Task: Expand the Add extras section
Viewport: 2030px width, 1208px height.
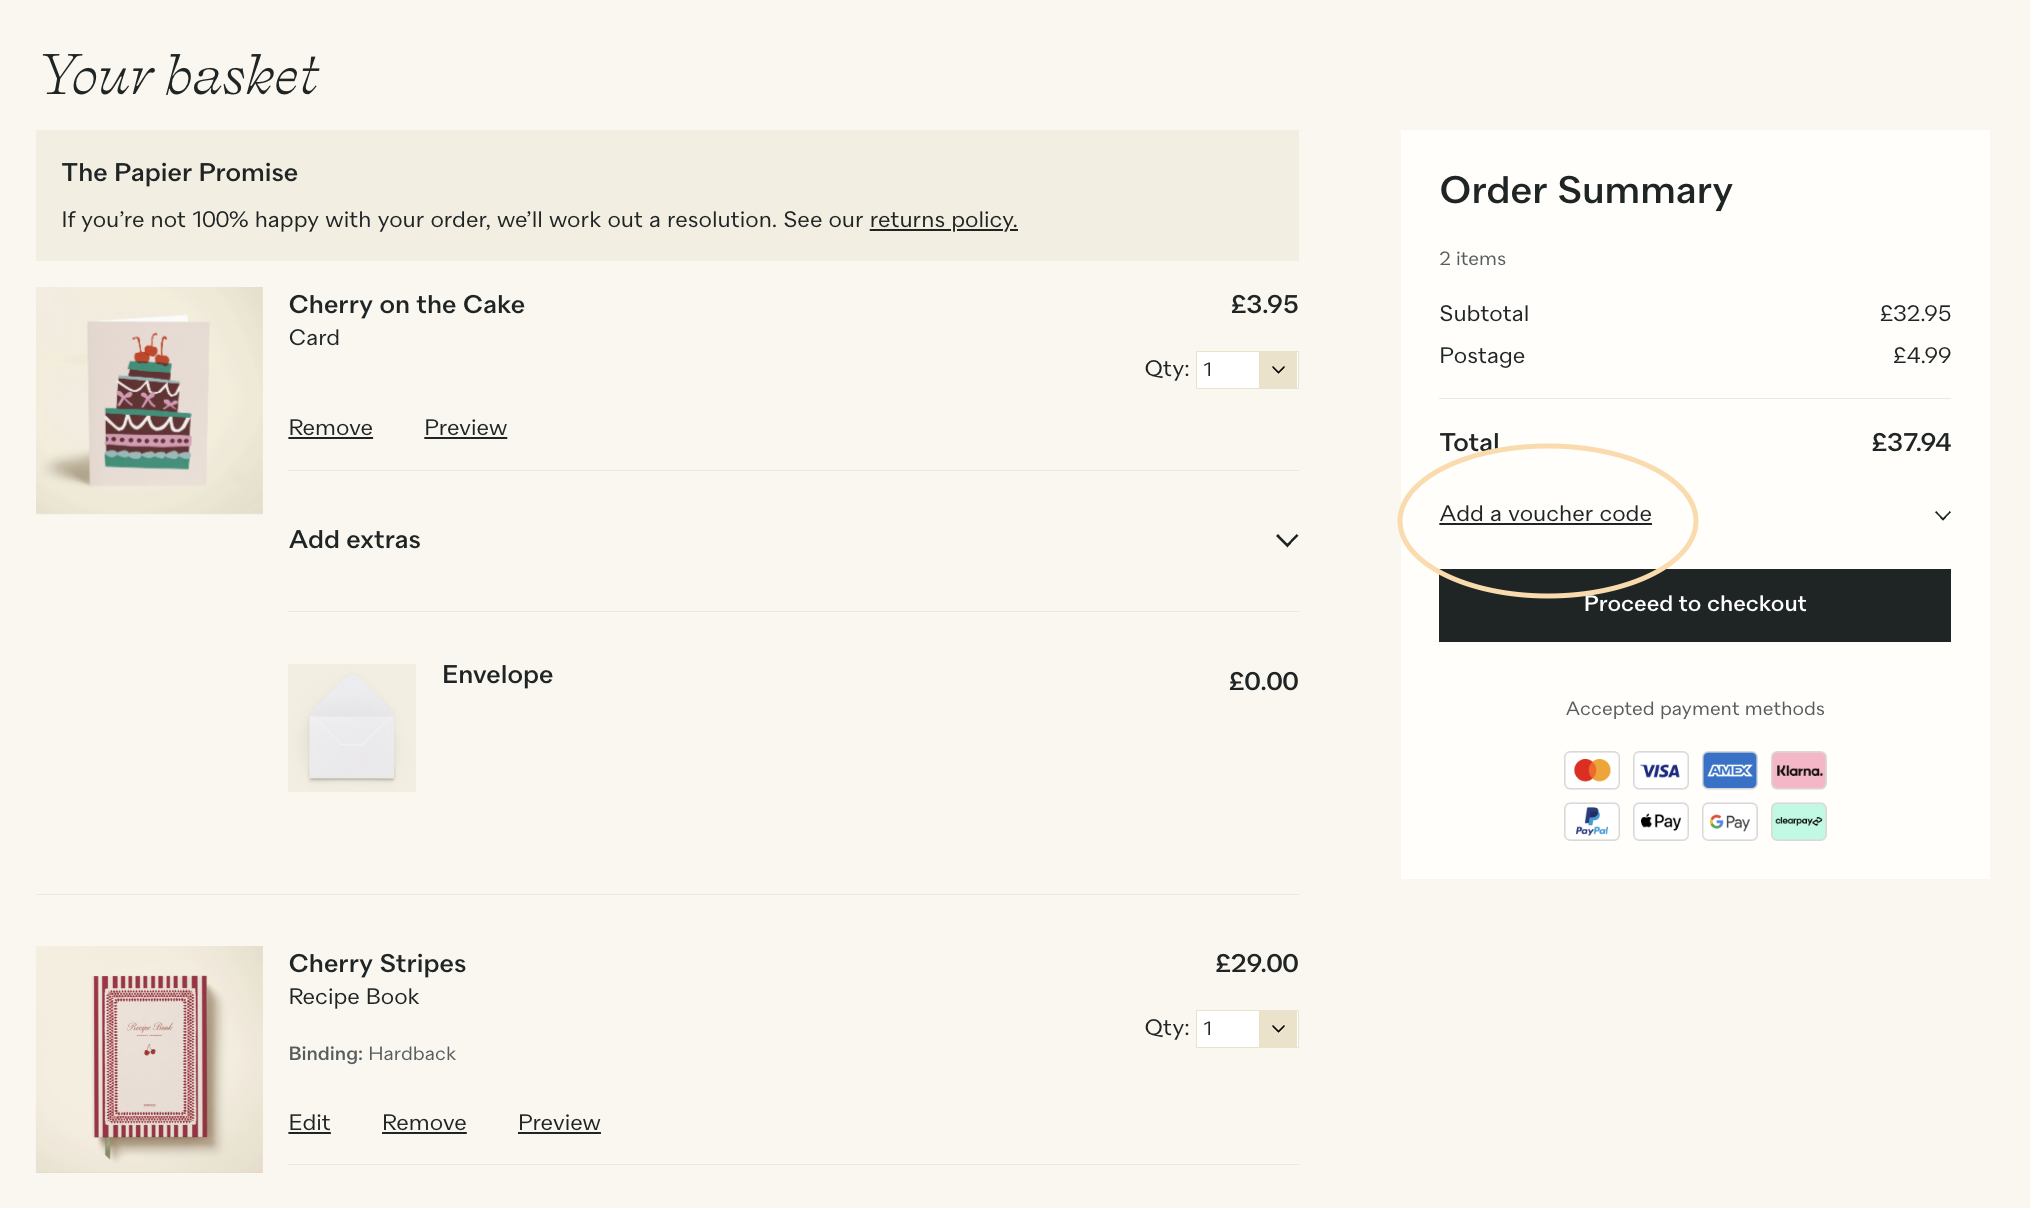Action: [793, 540]
